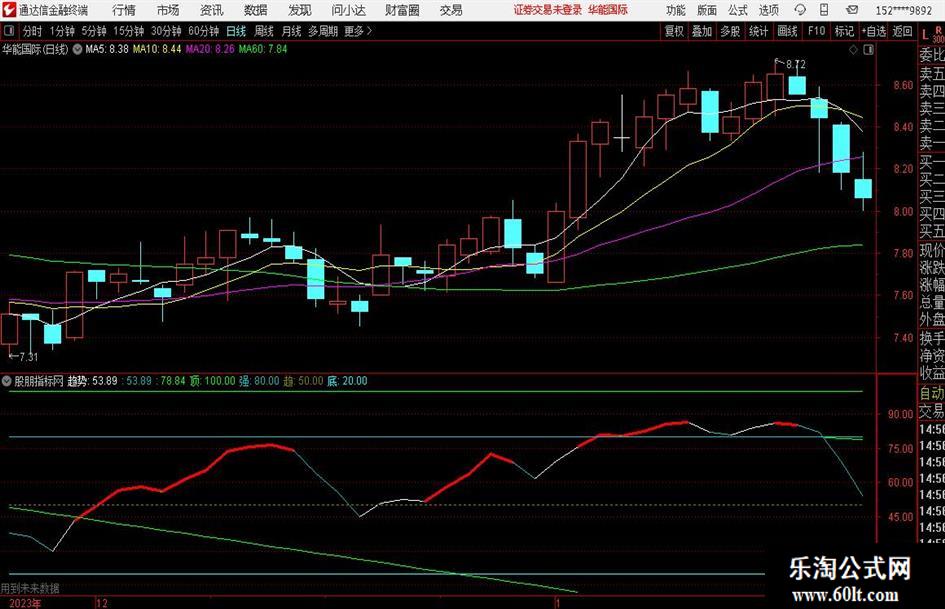The image size is (945, 609).
Task: Switch to 15分钟 period tab
Action: coord(128,31)
